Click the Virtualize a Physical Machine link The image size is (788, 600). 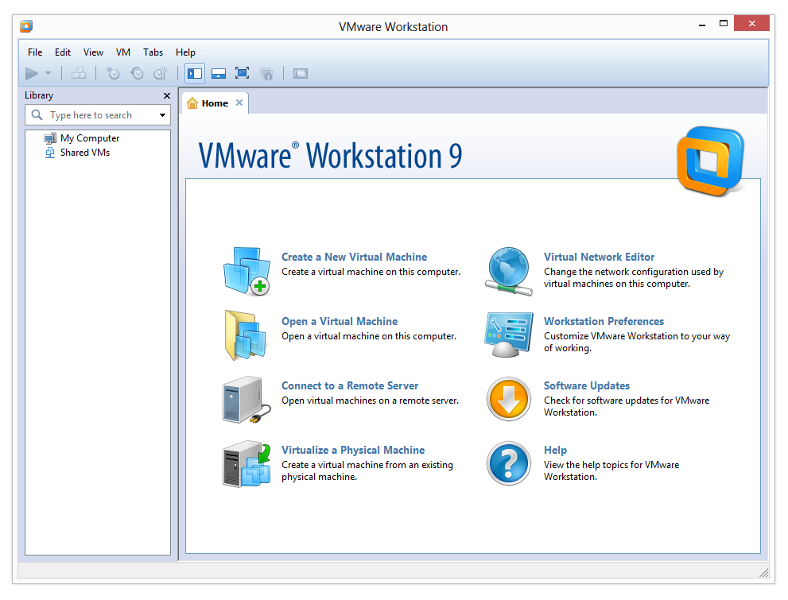click(353, 450)
